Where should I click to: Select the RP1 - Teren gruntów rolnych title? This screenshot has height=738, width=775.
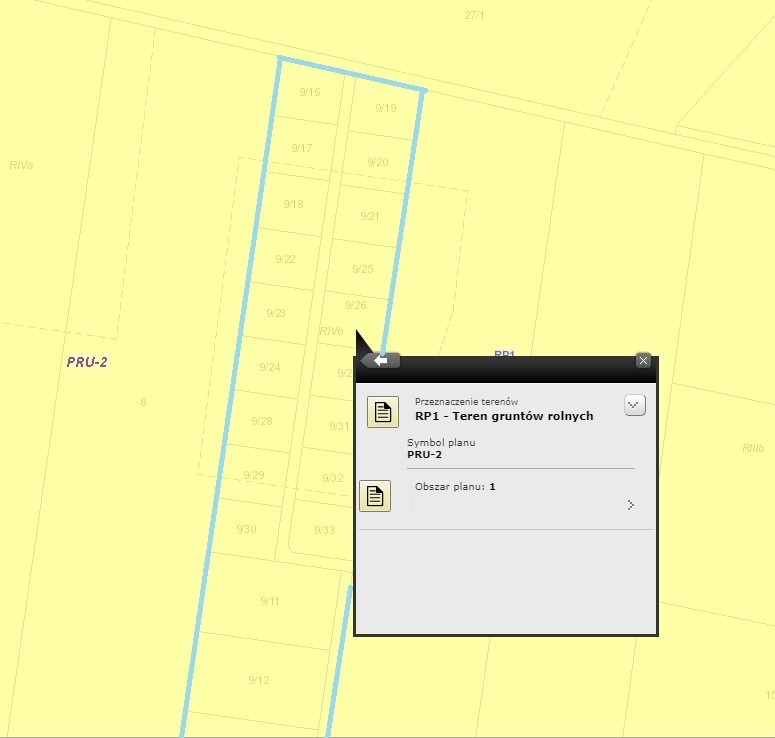504,416
